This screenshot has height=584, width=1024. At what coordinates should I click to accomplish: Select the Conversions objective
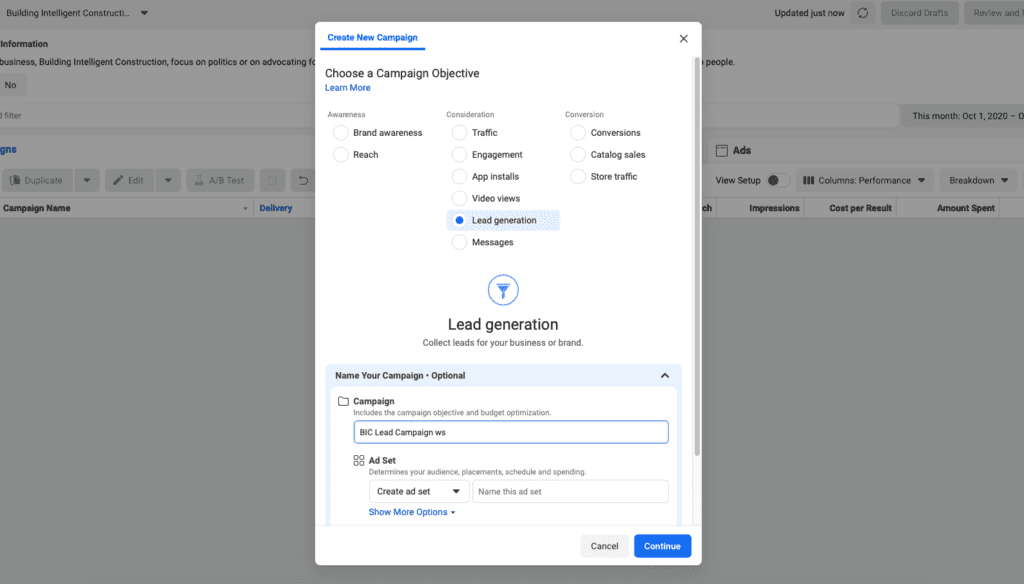coord(577,132)
